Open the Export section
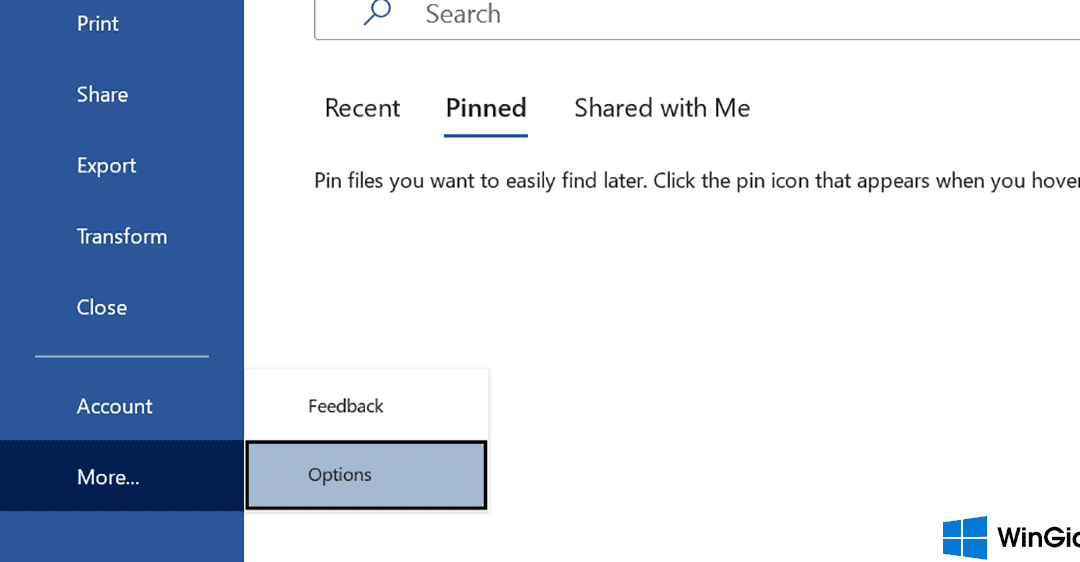Image resolution: width=1080 pixels, height=562 pixels. [106, 165]
